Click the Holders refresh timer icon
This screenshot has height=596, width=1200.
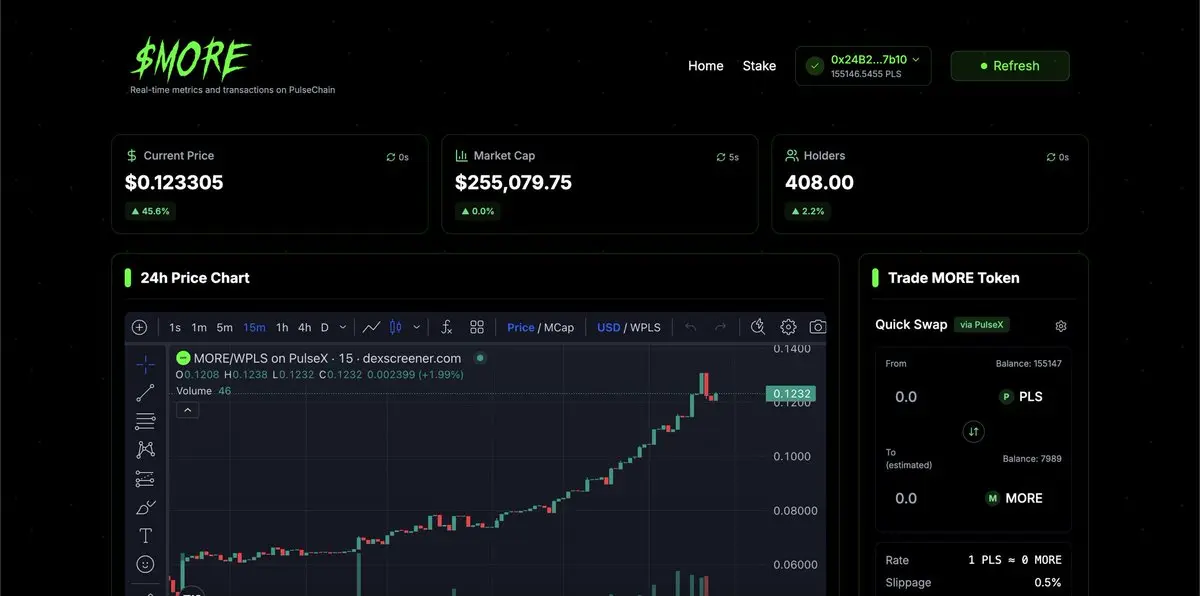pos(1051,157)
